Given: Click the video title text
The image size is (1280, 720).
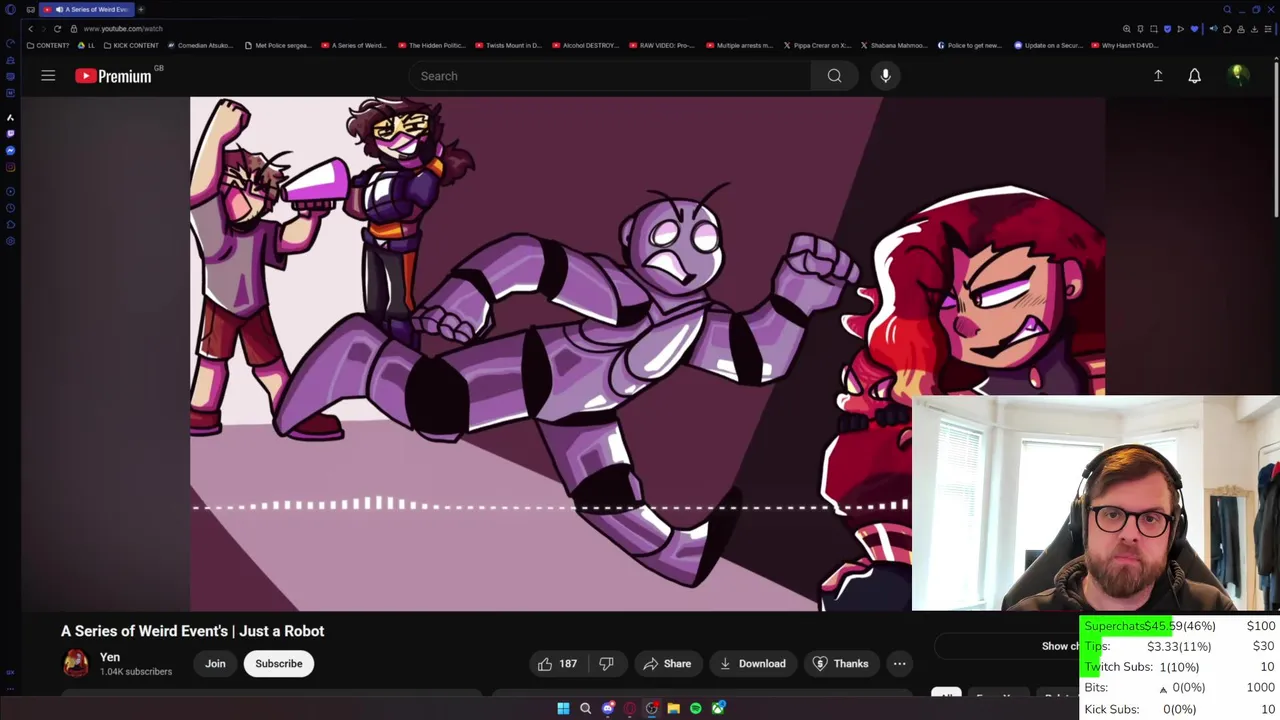Looking at the screenshot, I should (x=192, y=631).
